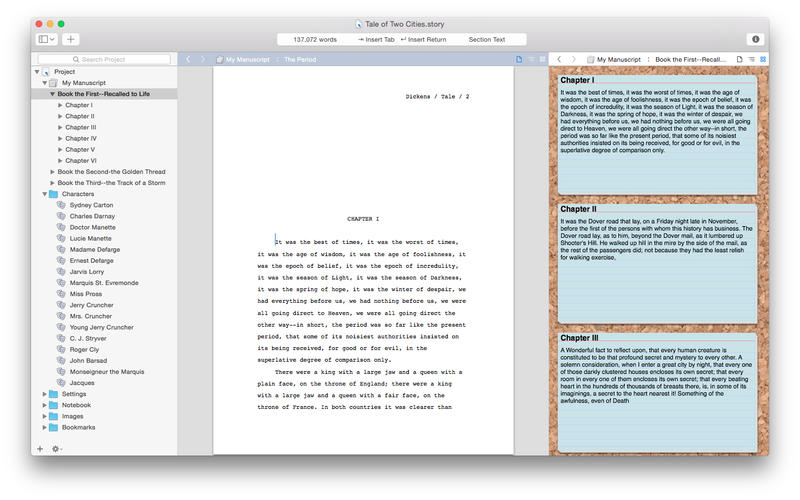Click the Madame Defarge character icon

click(x=61, y=249)
